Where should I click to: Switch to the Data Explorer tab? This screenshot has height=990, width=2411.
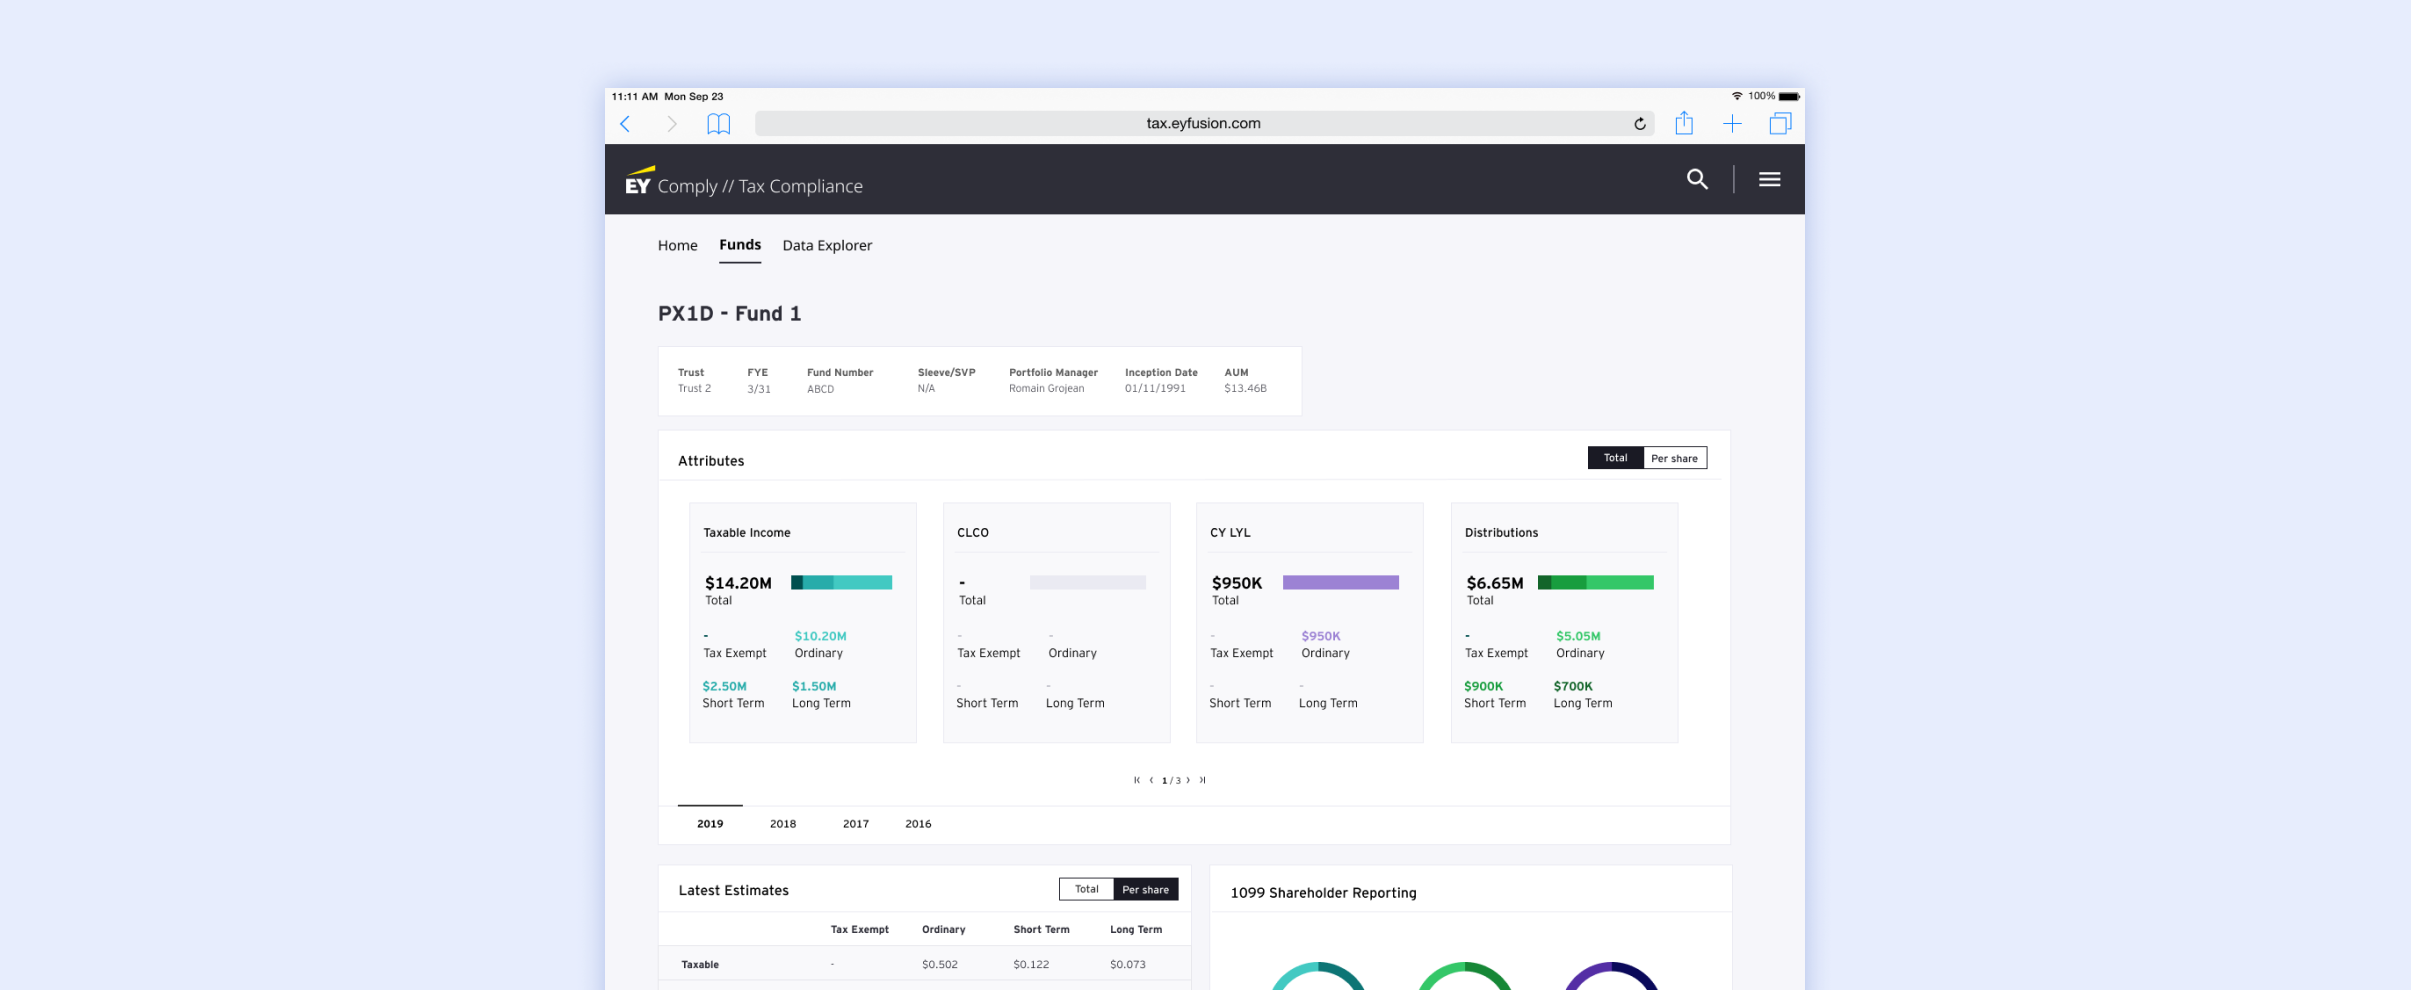click(827, 246)
